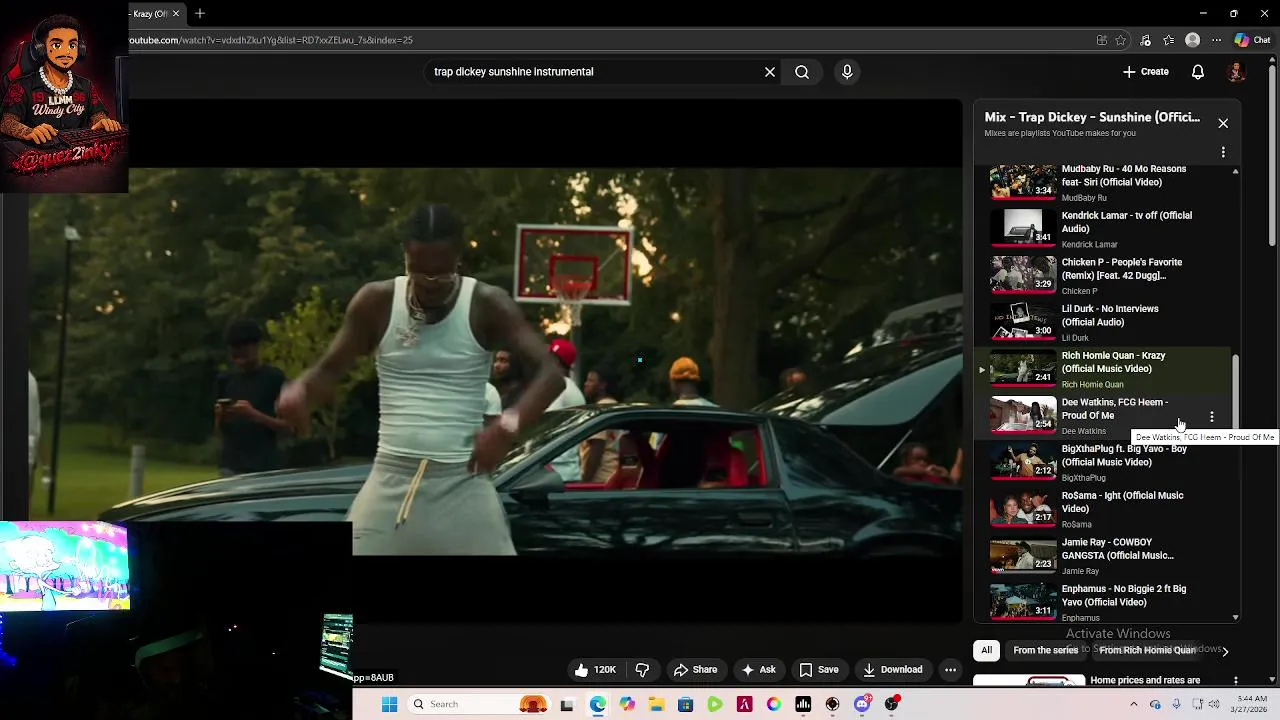Play Ro$ama Ight official music video
Image resolution: width=1280 pixels, height=720 pixels.
(1105, 509)
